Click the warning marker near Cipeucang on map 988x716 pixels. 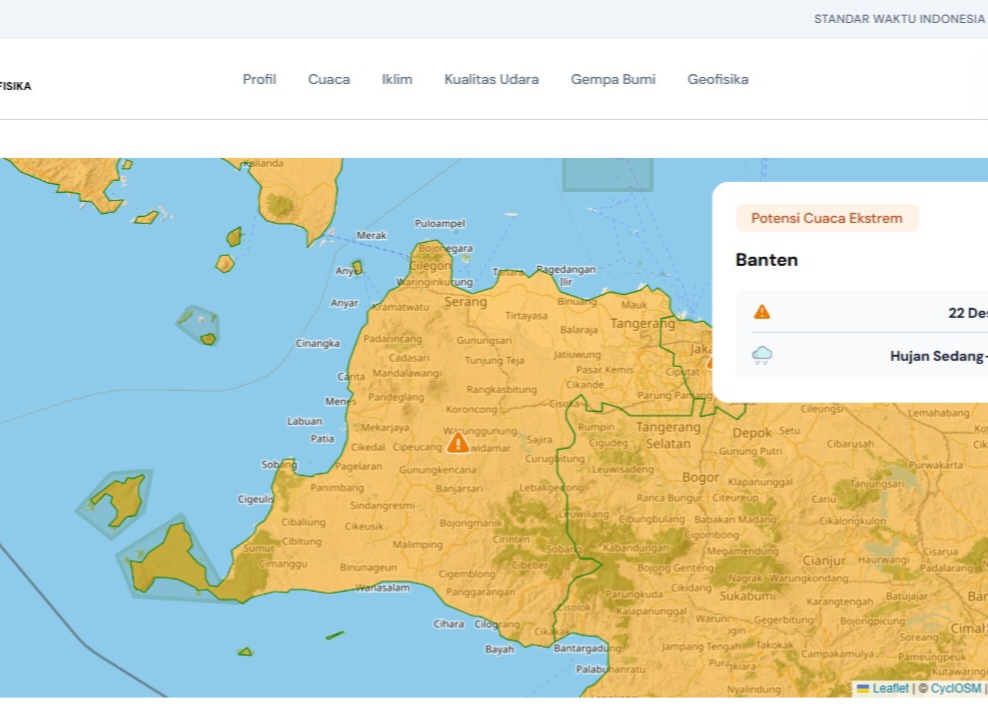[x=458, y=442]
